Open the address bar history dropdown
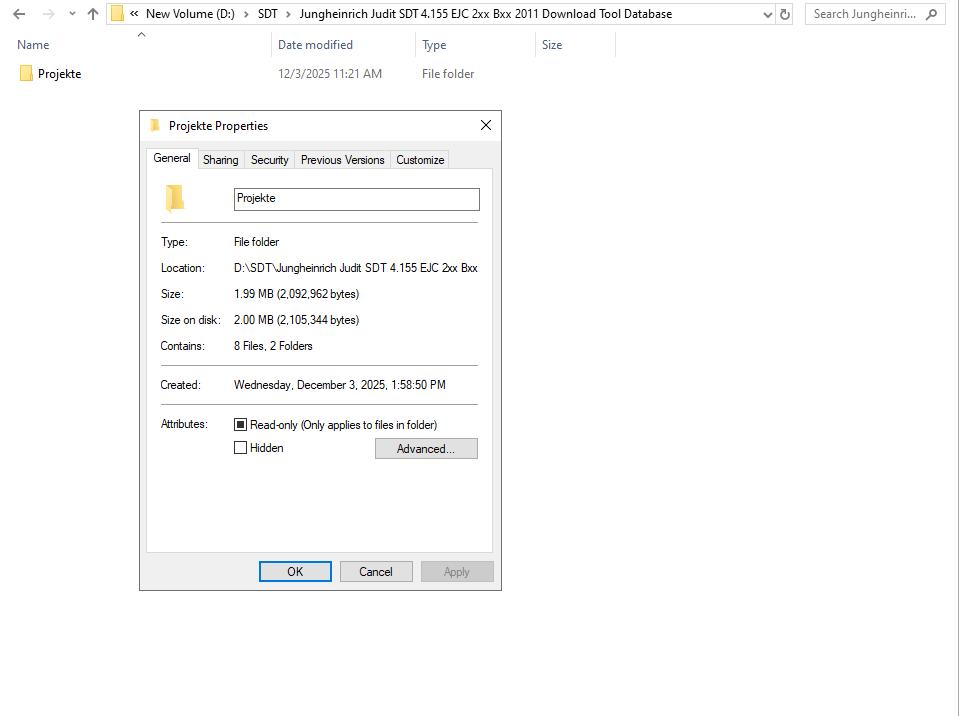Image resolution: width=959 pixels, height=716 pixels. [x=768, y=14]
